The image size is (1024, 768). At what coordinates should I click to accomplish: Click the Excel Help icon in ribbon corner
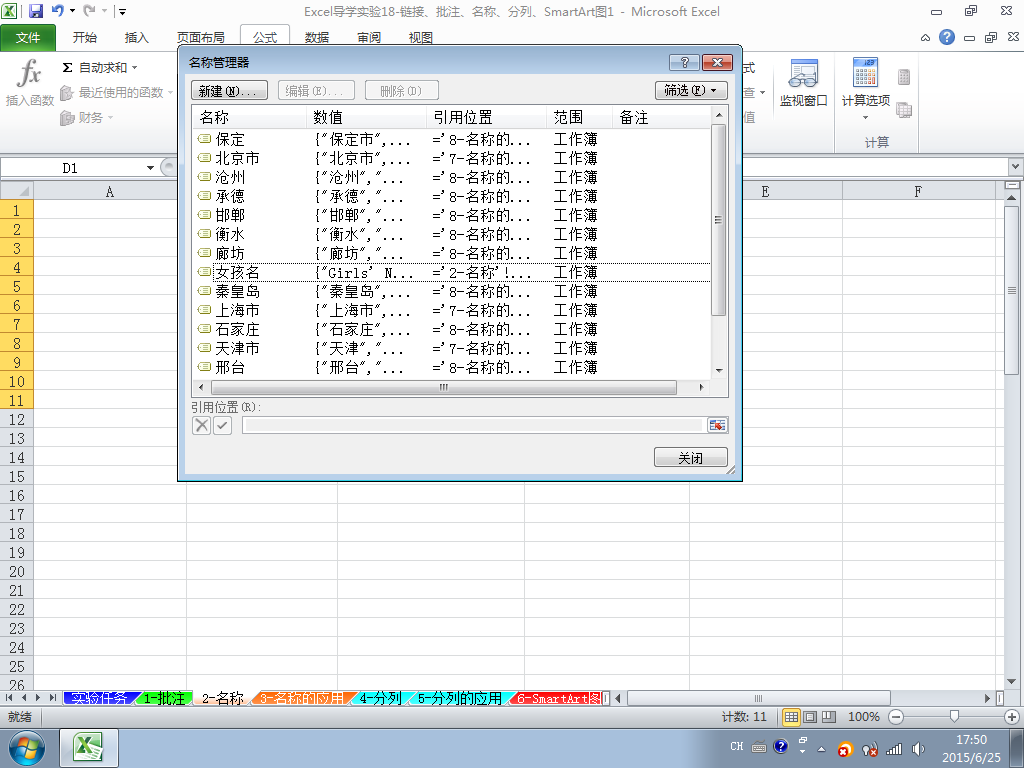point(947,37)
